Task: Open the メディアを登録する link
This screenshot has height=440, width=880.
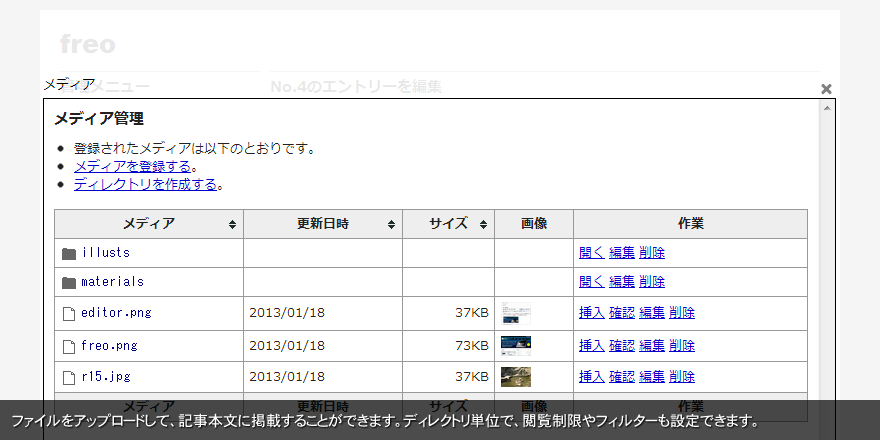Action: (x=132, y=166)
